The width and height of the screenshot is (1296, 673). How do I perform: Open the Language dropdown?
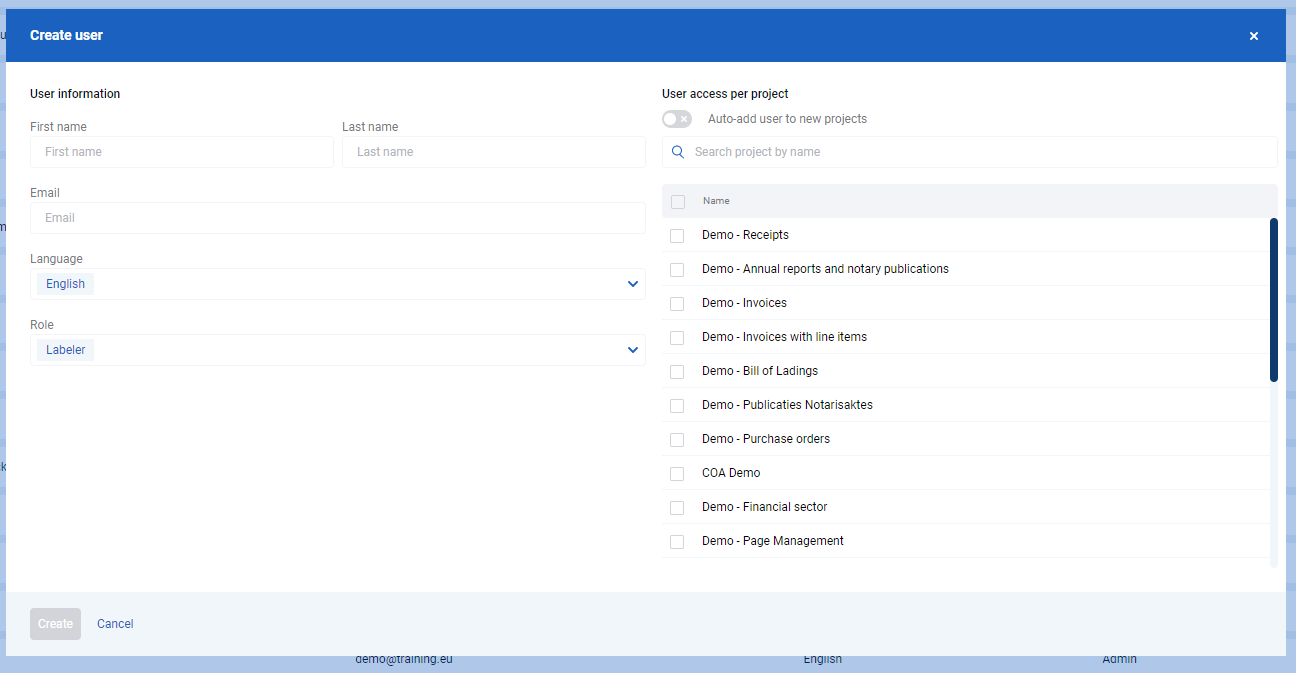338,284
